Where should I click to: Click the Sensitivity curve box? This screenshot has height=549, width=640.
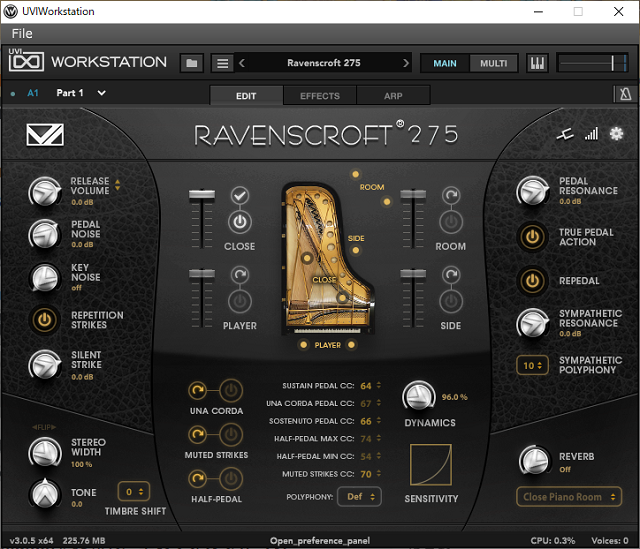[431, 465]
